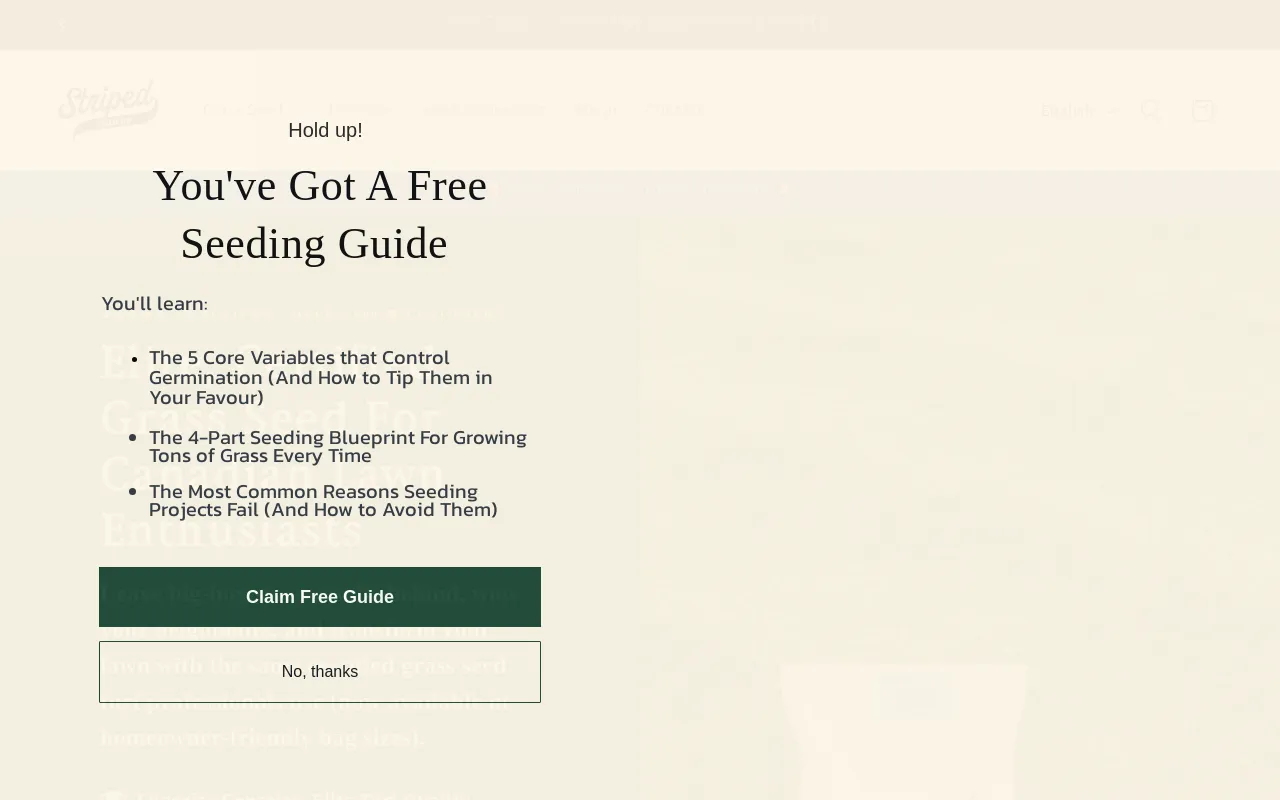Click the Hold up! popup heading
The image size is (1280, 800).
(325, 130)
